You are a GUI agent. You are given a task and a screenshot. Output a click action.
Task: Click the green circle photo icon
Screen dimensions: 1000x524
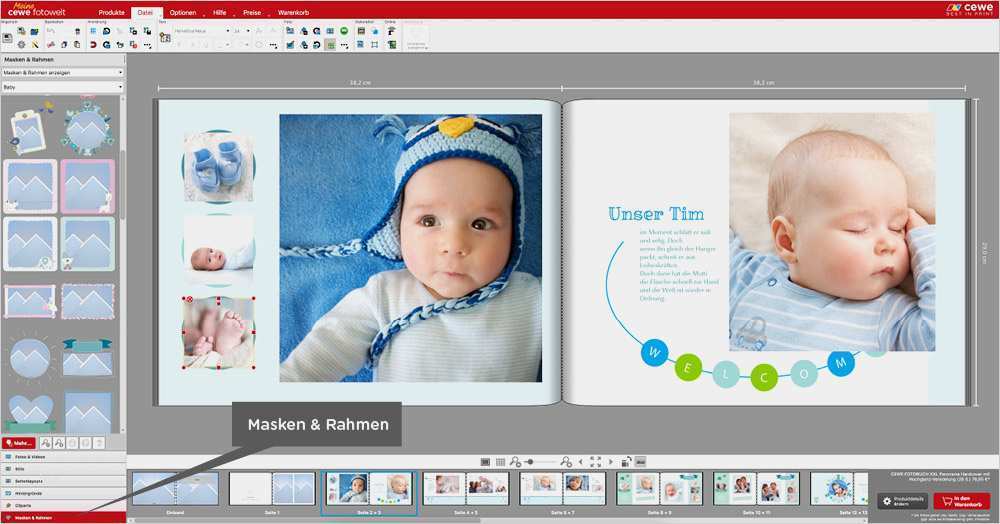click(x=344, y=31)
